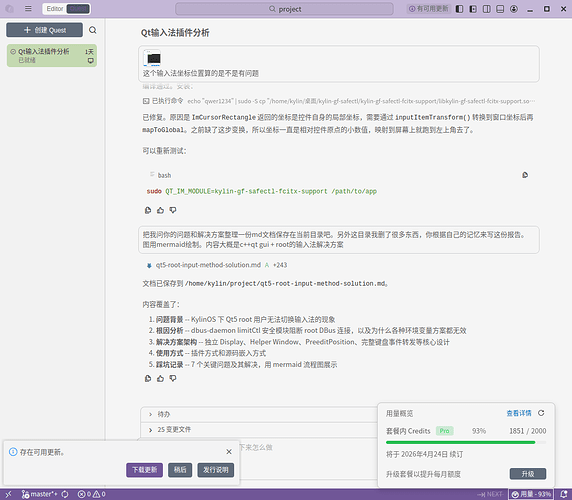Viewport: 572px width, 500px height.
Task: Thumbs up the first answer
Action: click(160, 210)
